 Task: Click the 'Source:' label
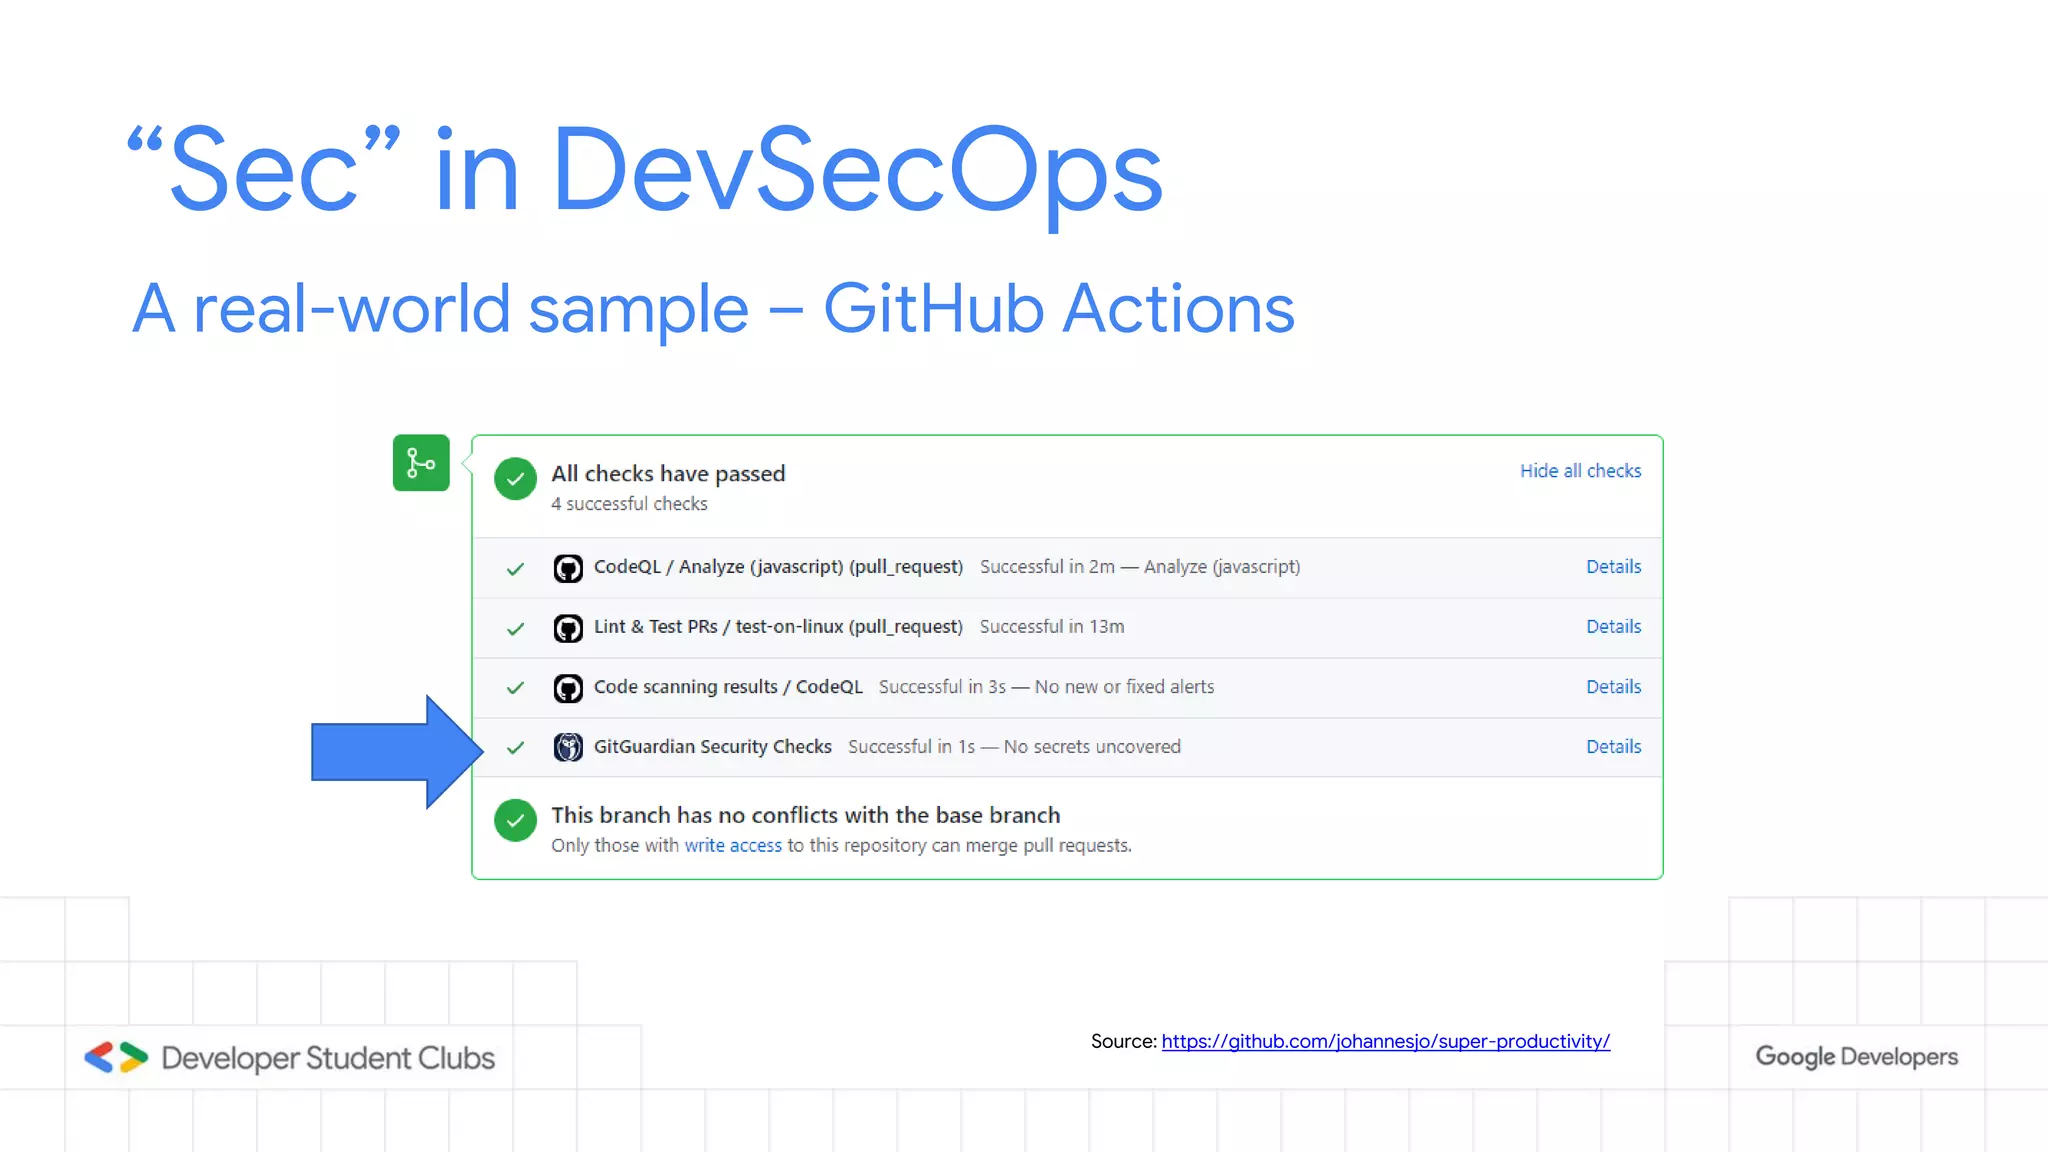click(x=1123, y=1042)
